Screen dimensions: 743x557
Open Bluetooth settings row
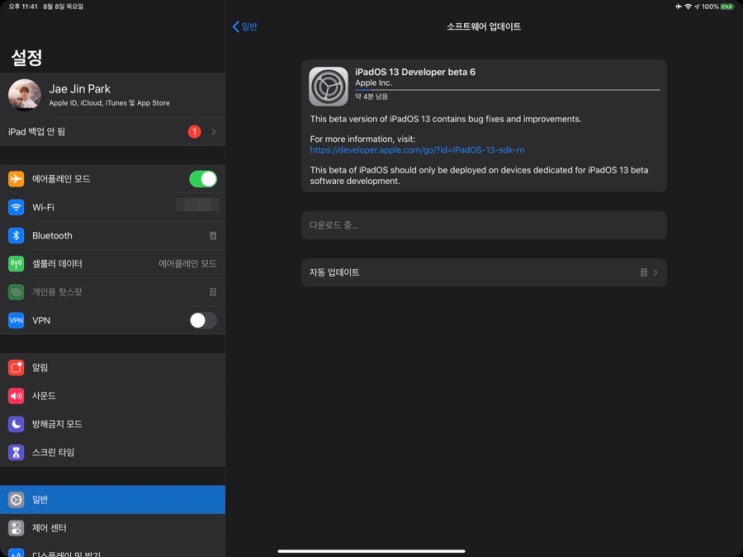click(x=113, y=236)
